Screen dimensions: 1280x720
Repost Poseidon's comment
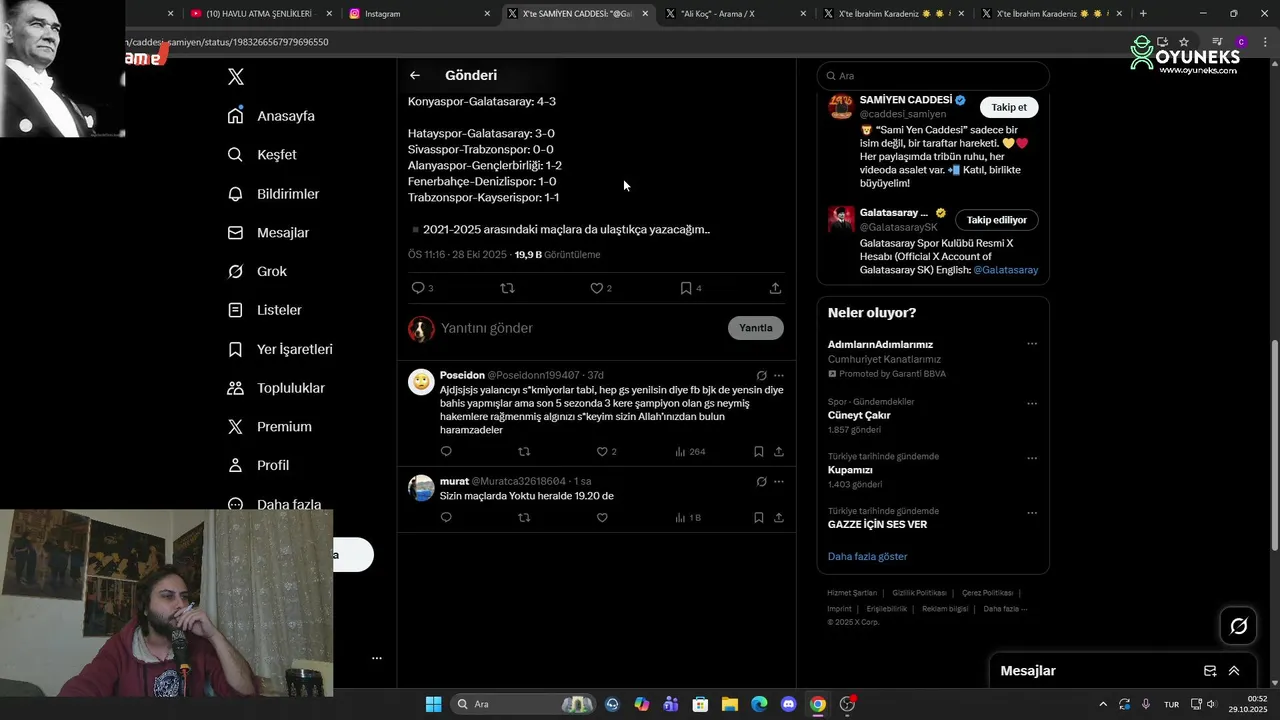tap(524, 452)
